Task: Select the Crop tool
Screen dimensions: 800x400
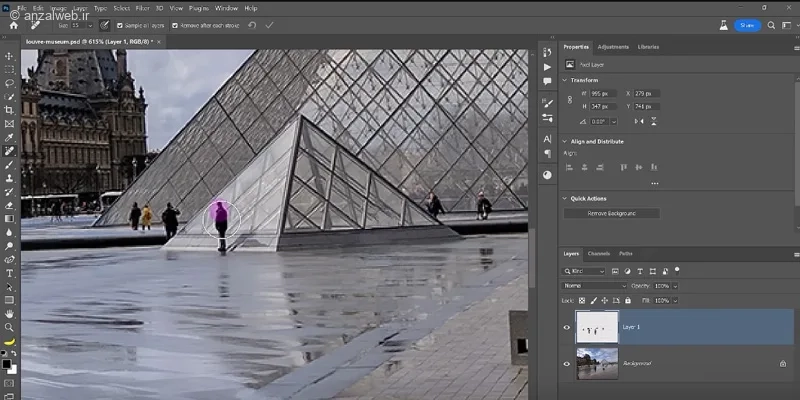Action: [x=9, y=110]
